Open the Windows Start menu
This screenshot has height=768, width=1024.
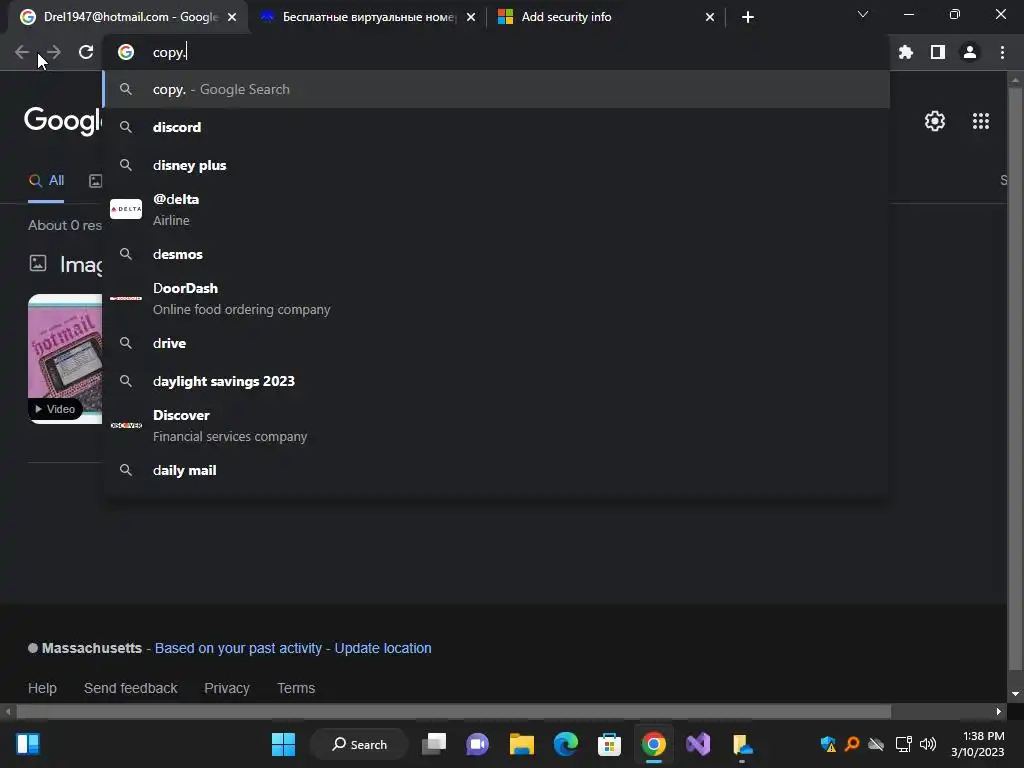pos(283,744)
